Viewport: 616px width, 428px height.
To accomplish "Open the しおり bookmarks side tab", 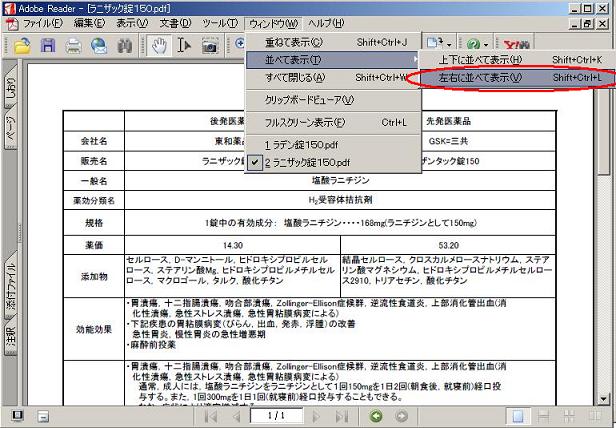I will (9, 90).
